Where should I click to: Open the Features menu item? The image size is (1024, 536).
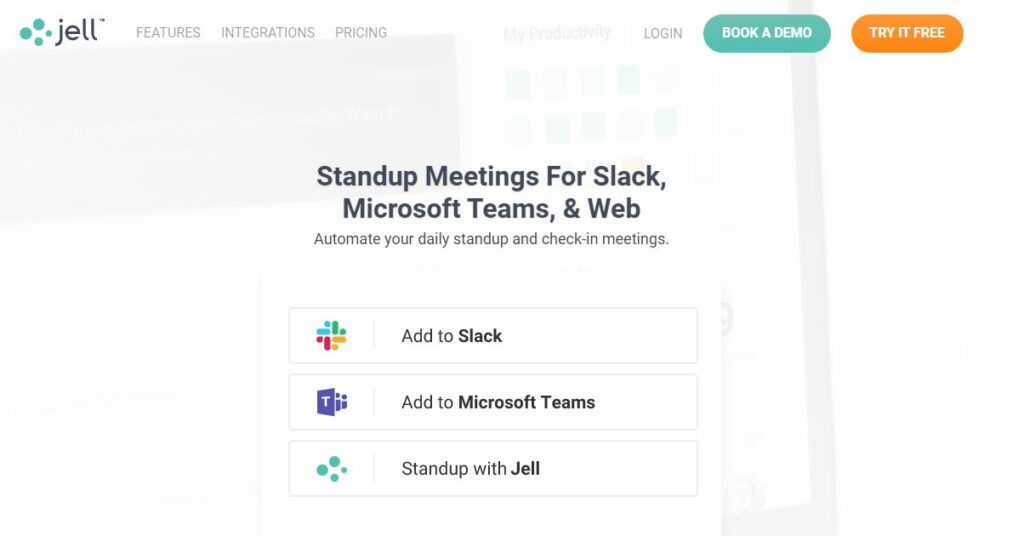[x=168, y=33]
